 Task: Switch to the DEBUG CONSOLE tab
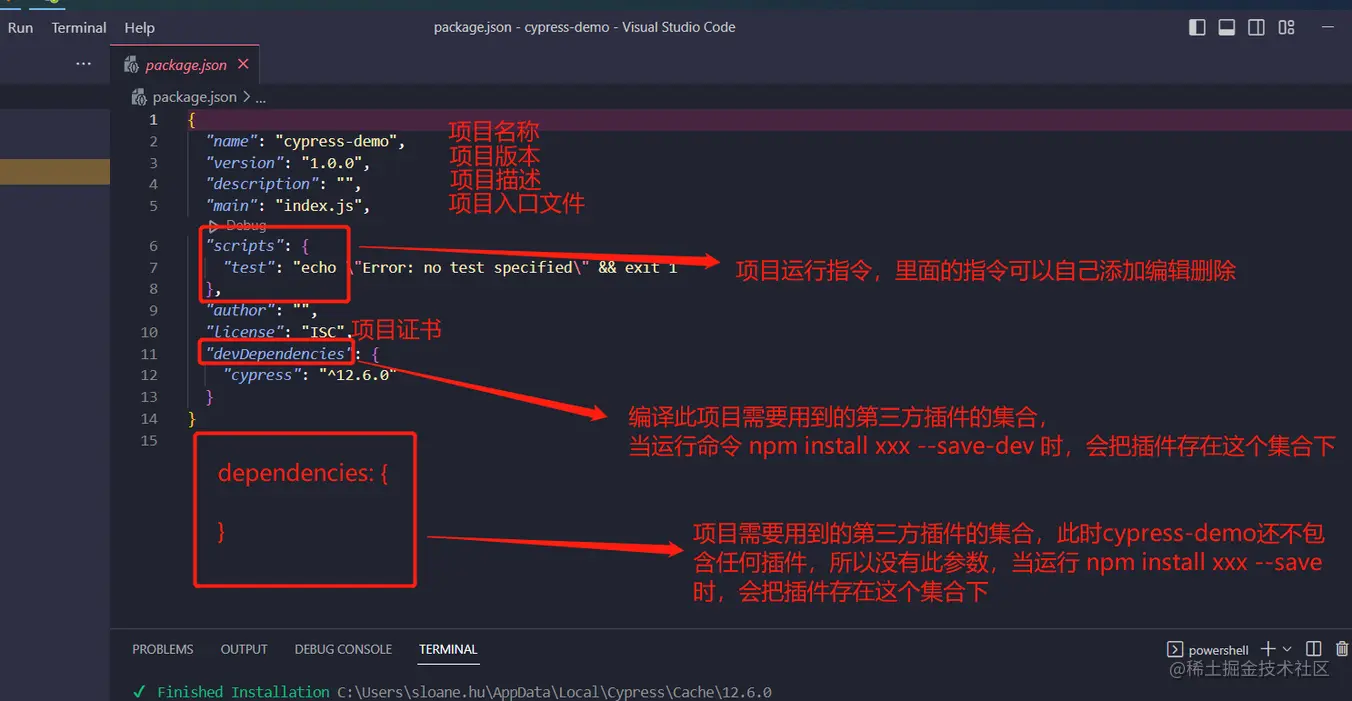tap(343, 649)
